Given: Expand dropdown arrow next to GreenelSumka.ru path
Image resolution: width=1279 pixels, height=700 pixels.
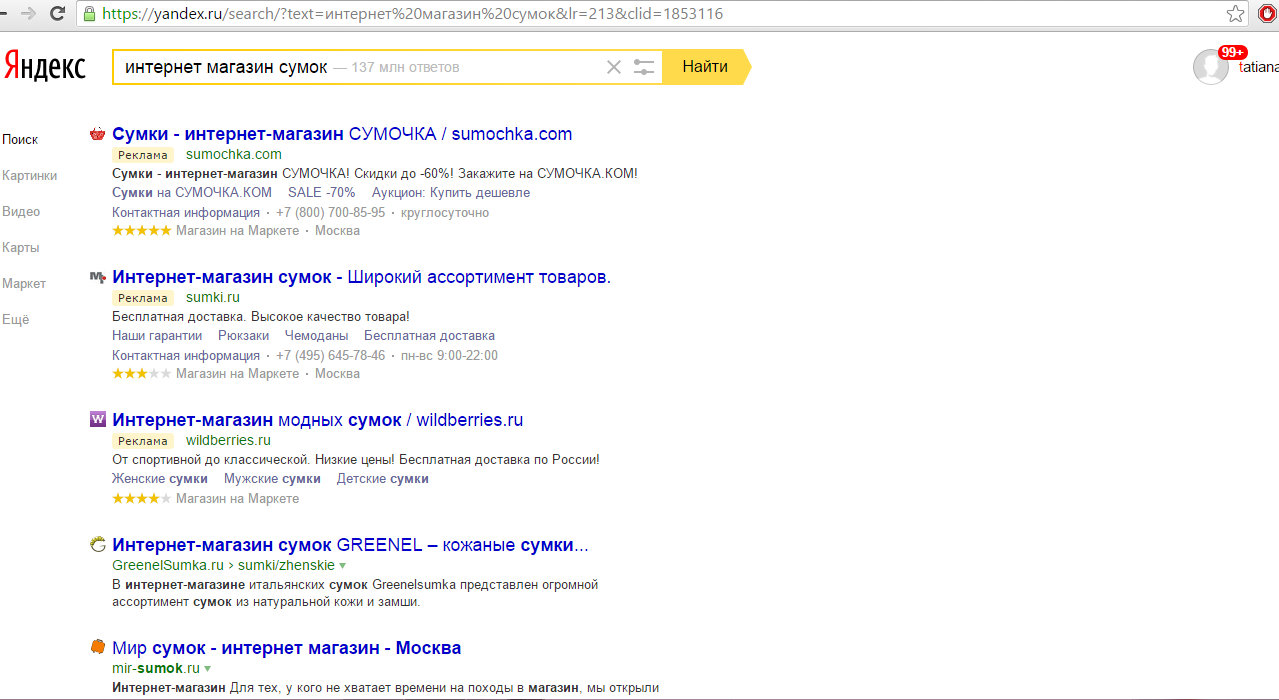Looking at the screenshot, I should 343,566.
